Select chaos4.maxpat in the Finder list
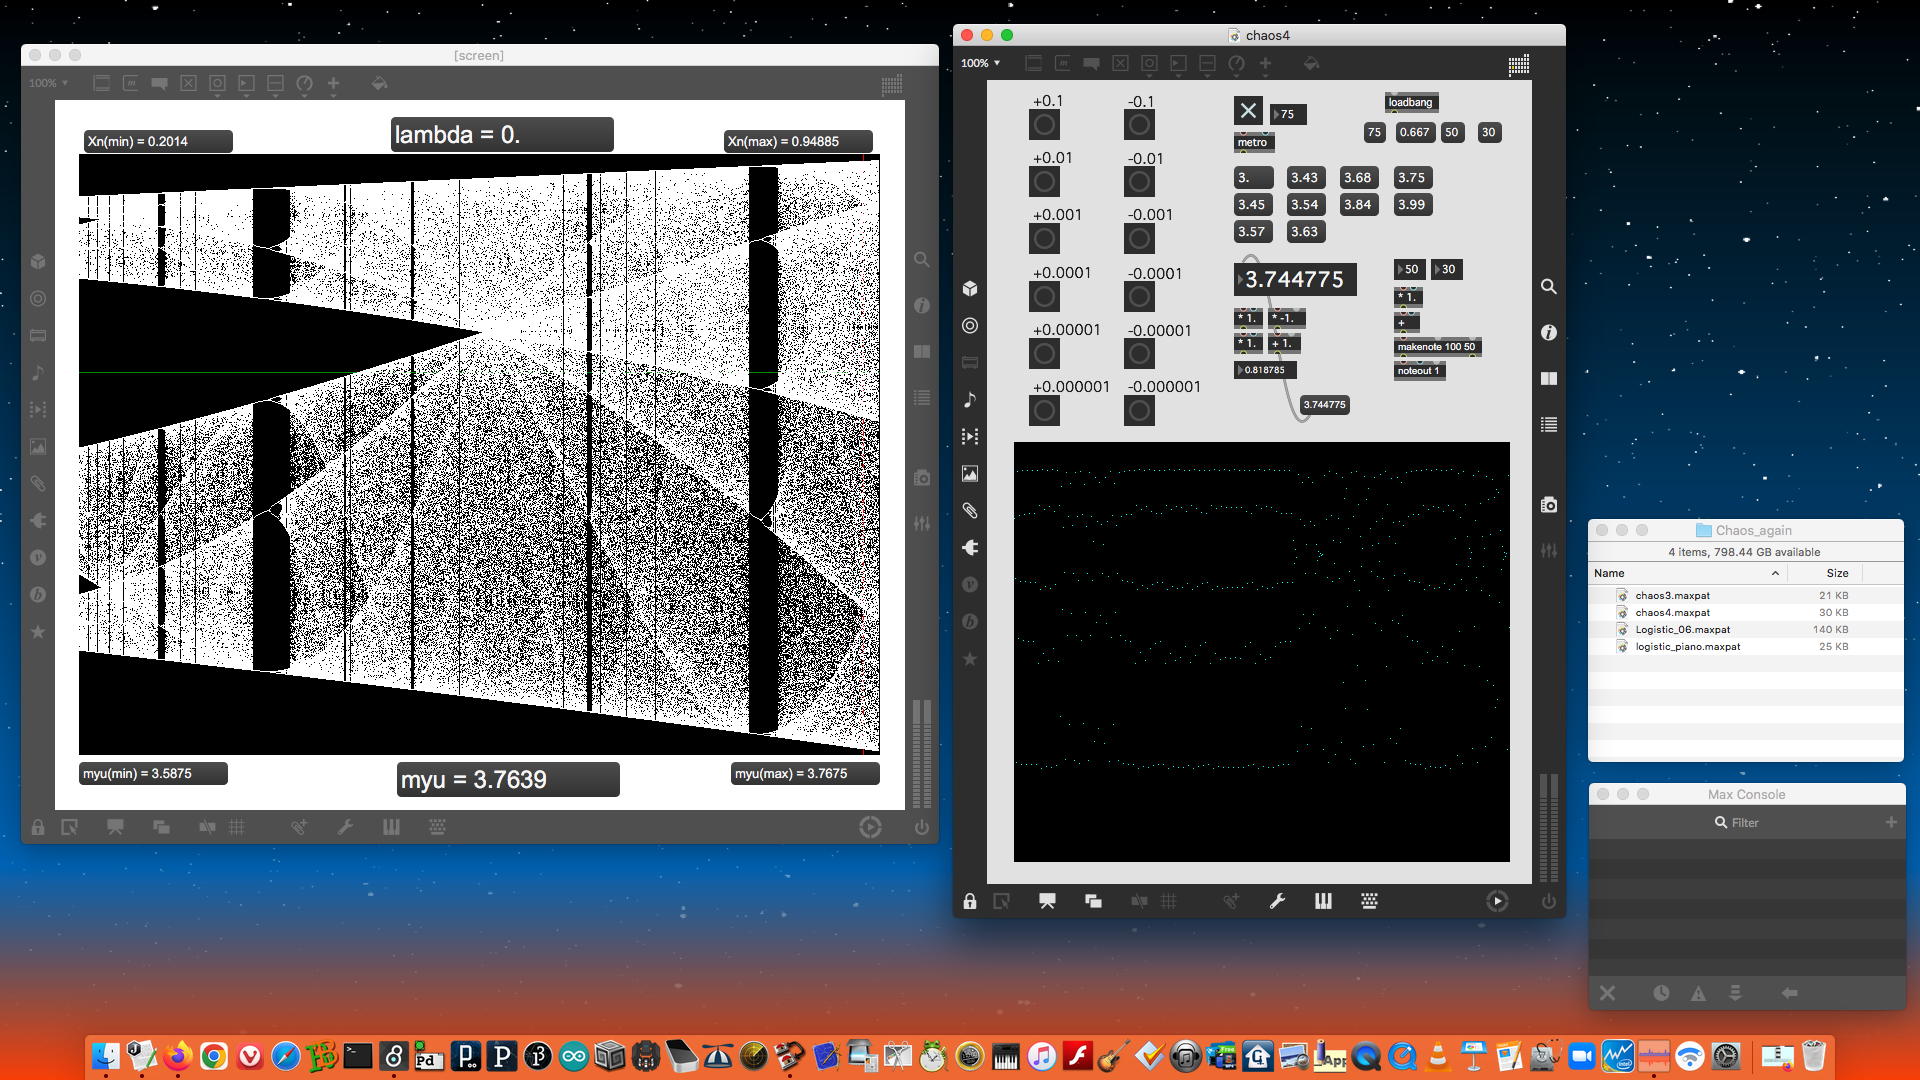This screenshot has height=1080, width=1920. pyautogui.click(x=1672, y=612)
